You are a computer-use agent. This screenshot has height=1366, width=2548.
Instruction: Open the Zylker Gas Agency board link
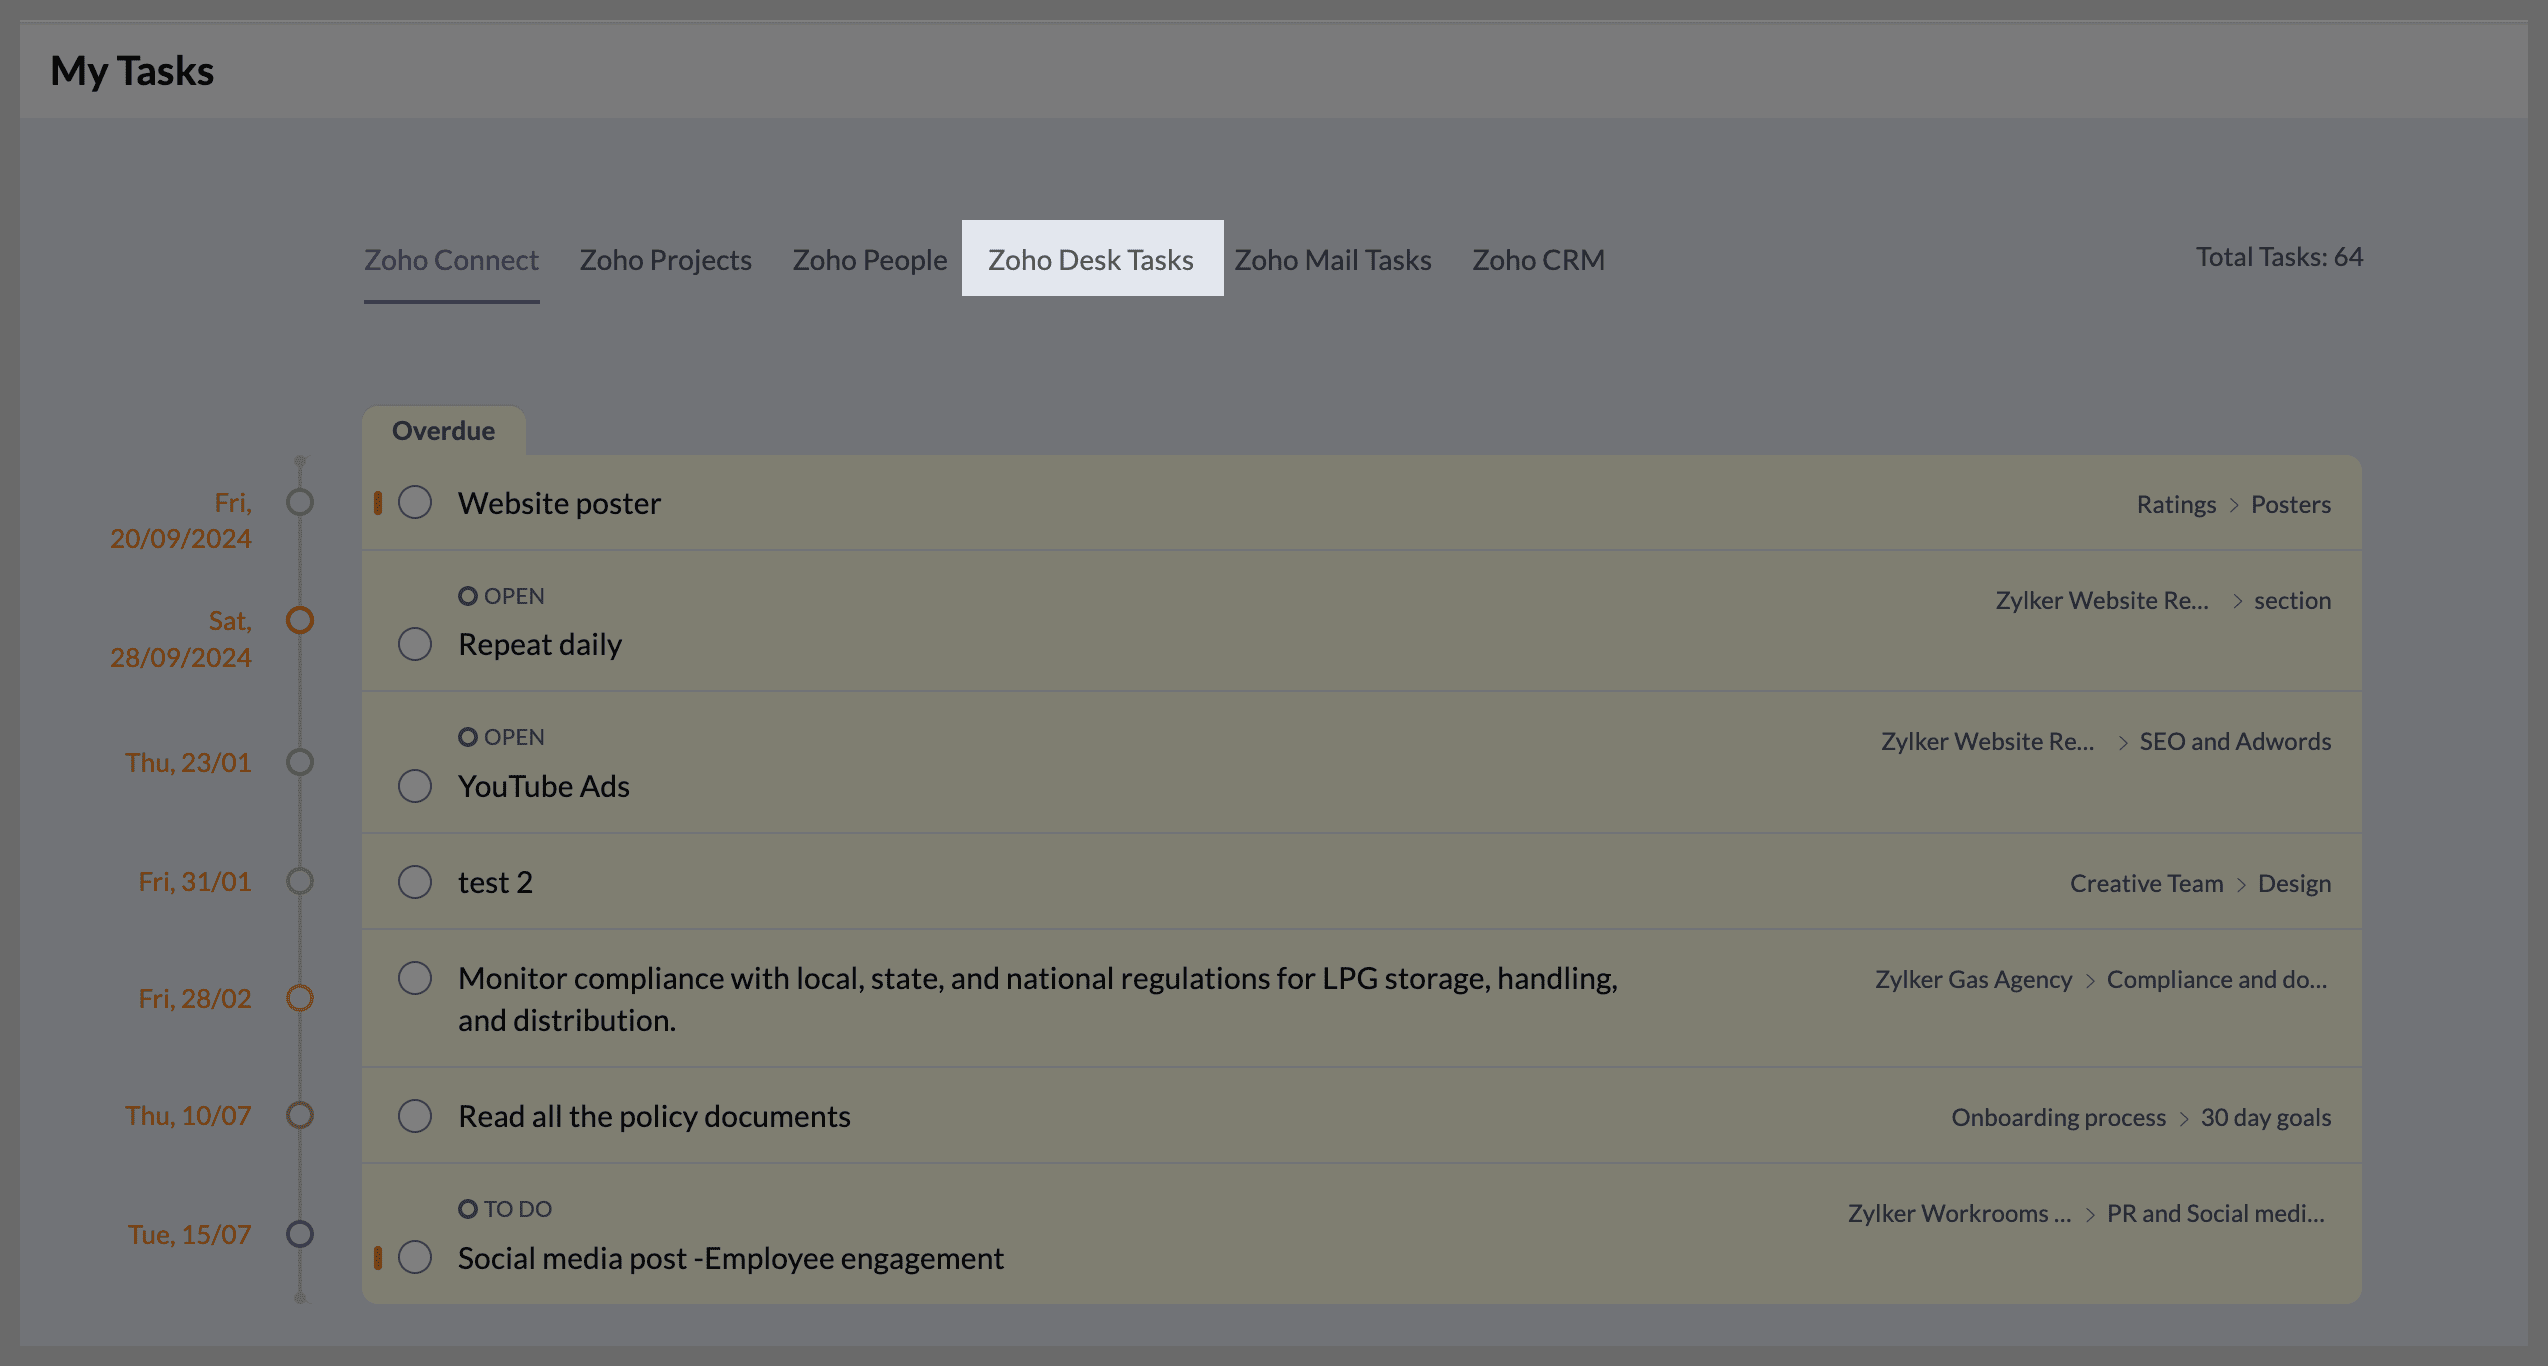click(1973, 980)
